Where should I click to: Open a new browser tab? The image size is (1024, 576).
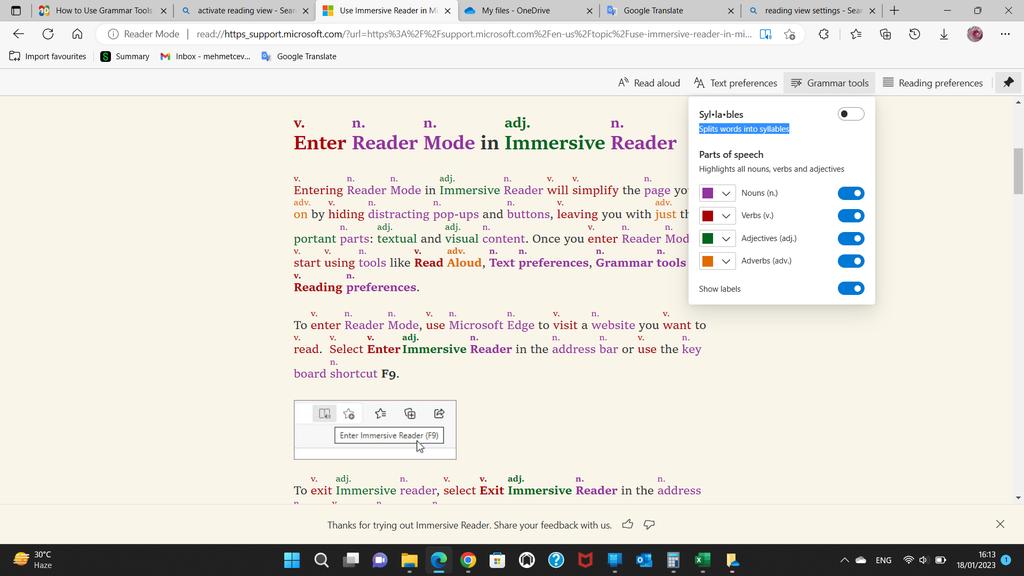pos(894,10)
